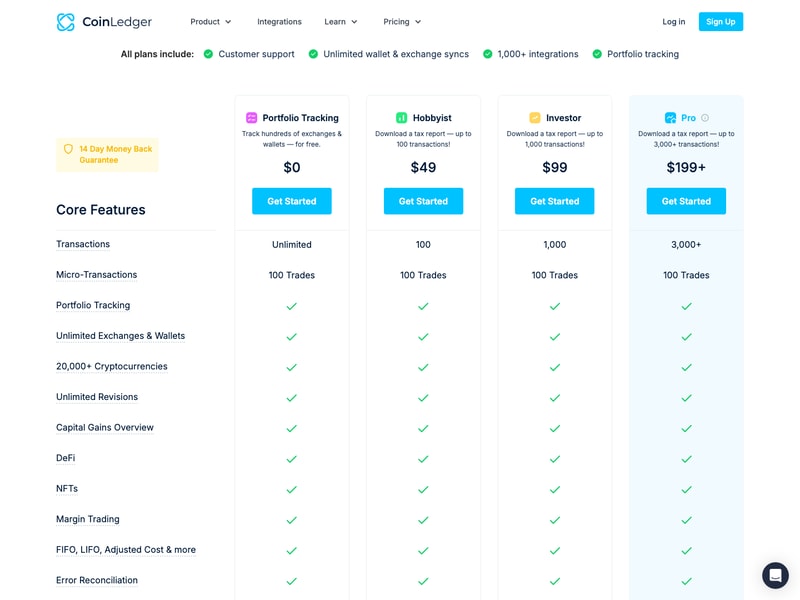
Task: Click the Micro-Transactions feature label
Action: 96,274
